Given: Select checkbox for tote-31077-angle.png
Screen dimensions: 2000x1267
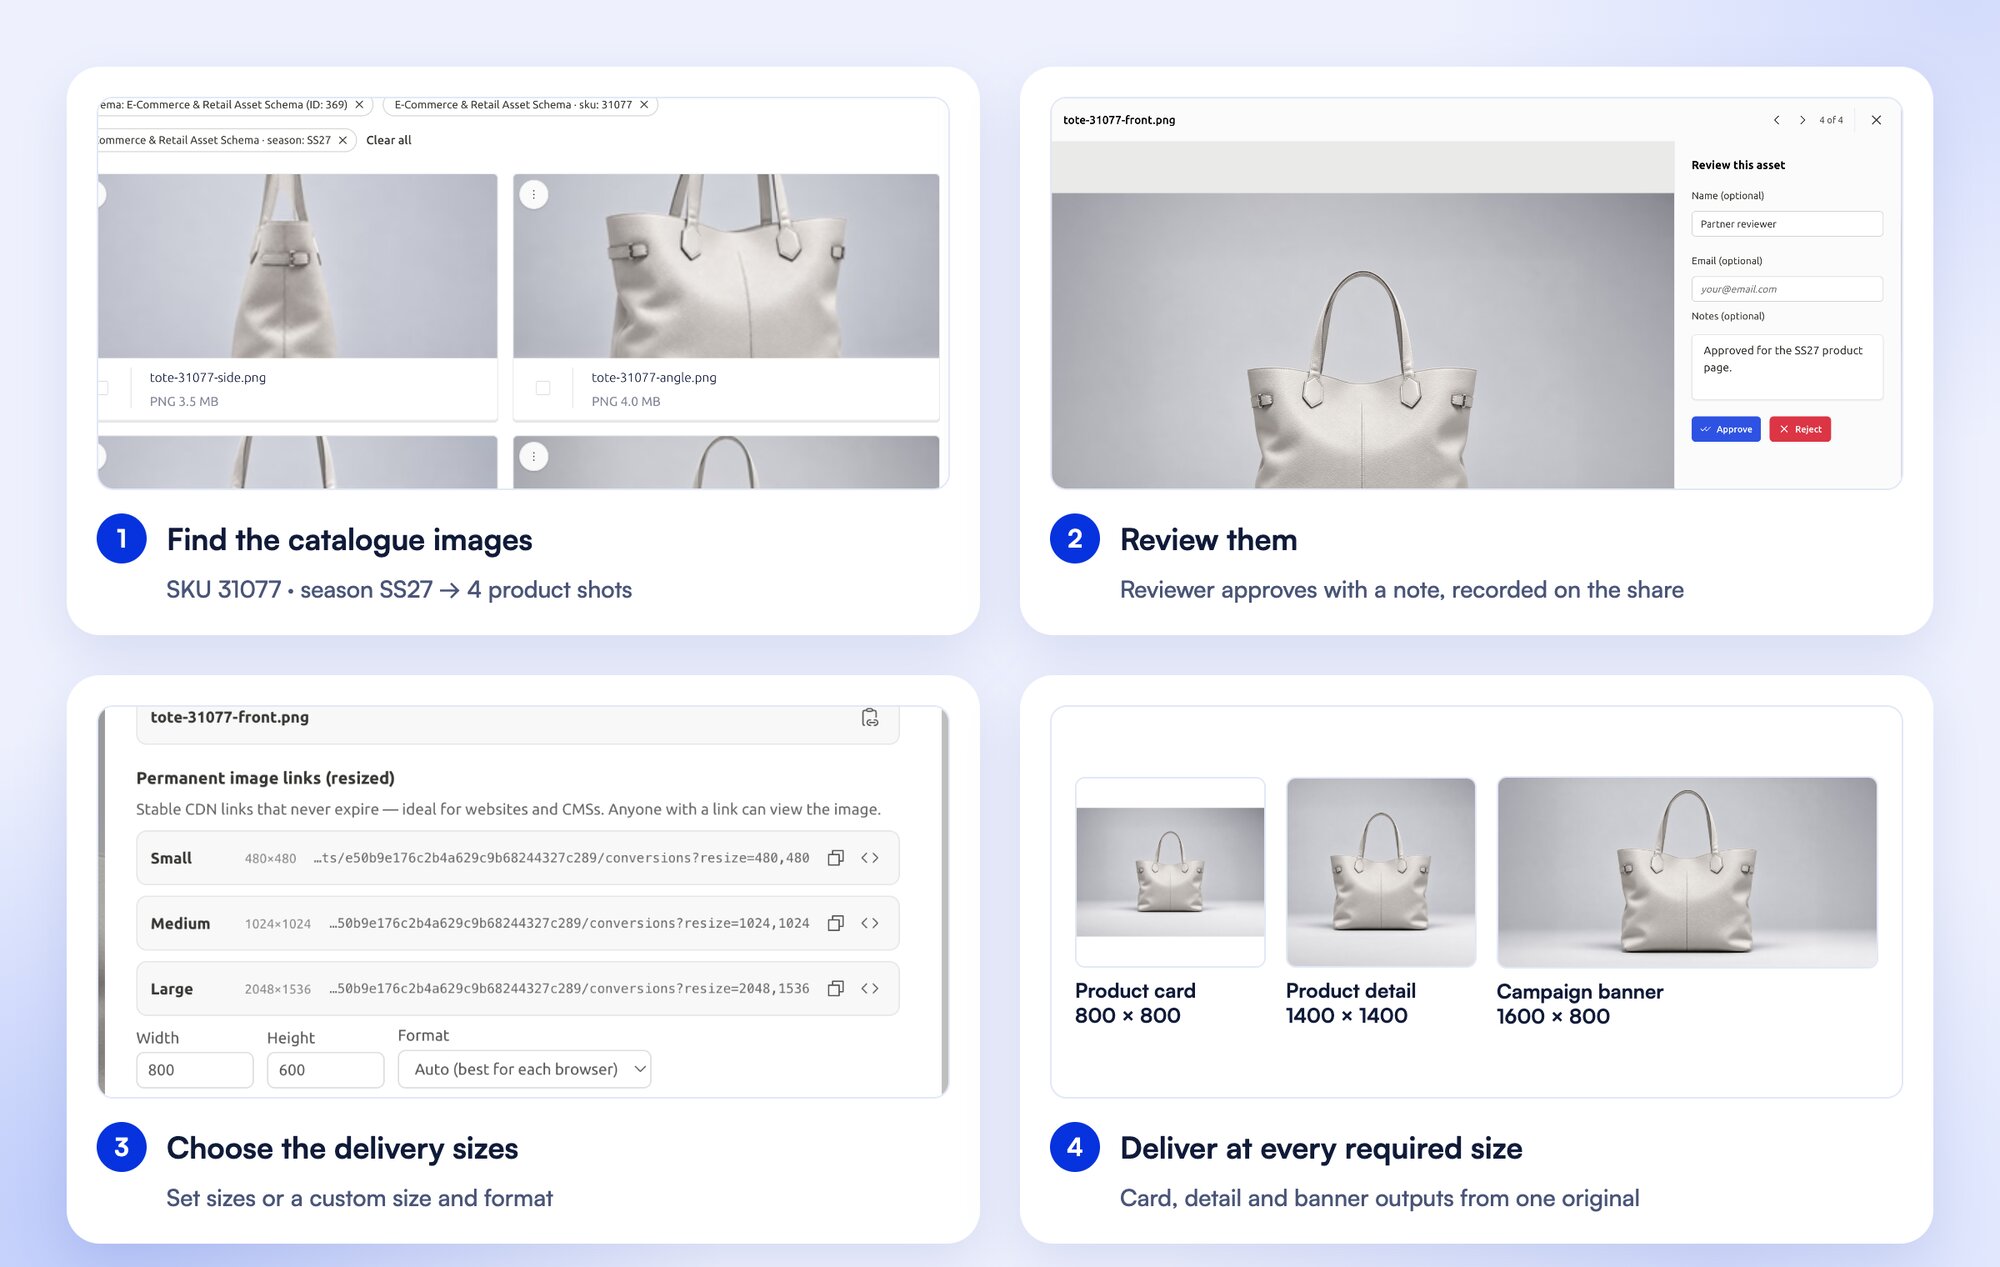Looking at the screenshot, I should point(543,388).
